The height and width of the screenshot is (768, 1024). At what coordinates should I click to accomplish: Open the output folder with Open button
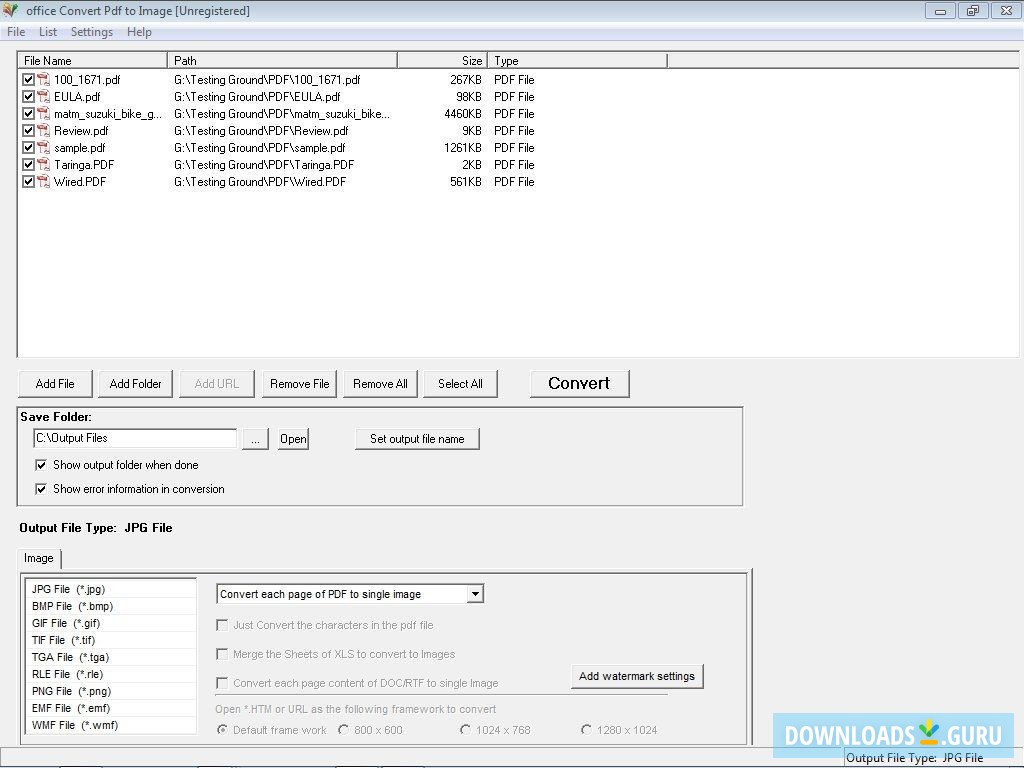coord(293,439)
